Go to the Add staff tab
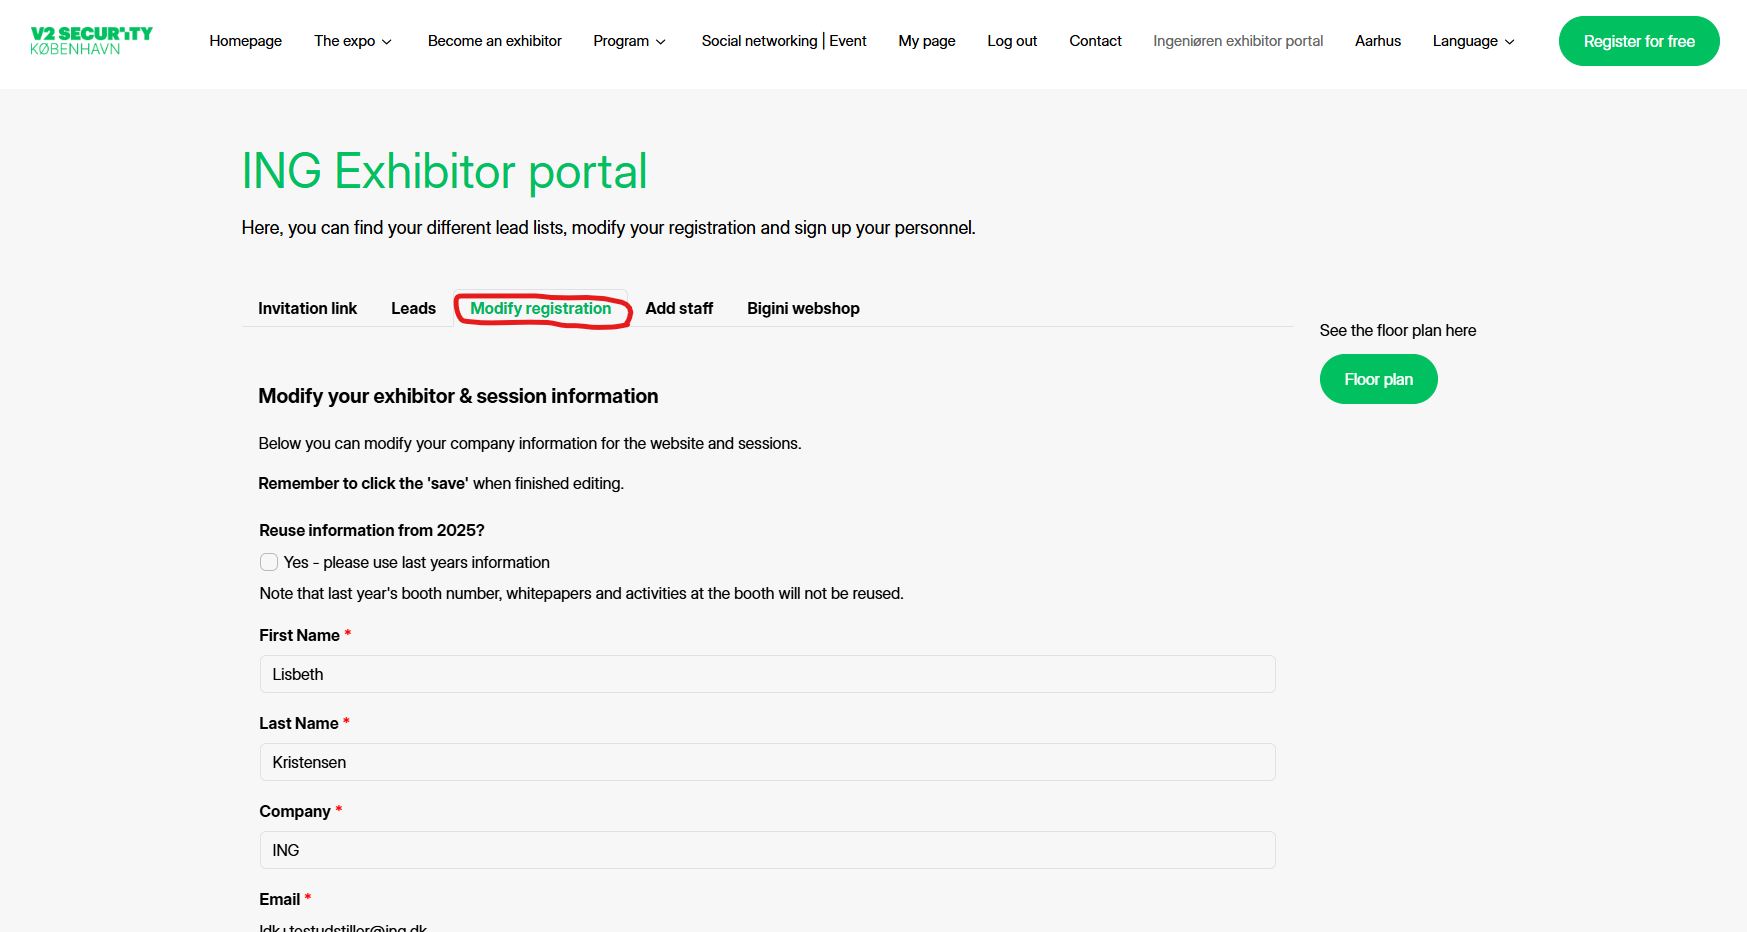Image resolution: width=1747 pixels, height=932 pixels. click(679, 308)
